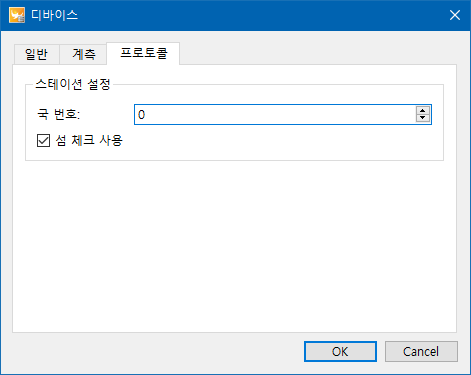Uncheck the 섬 체크 사용 checkbox
Viewport: 471px width, 375px height.
coord(43,140)
